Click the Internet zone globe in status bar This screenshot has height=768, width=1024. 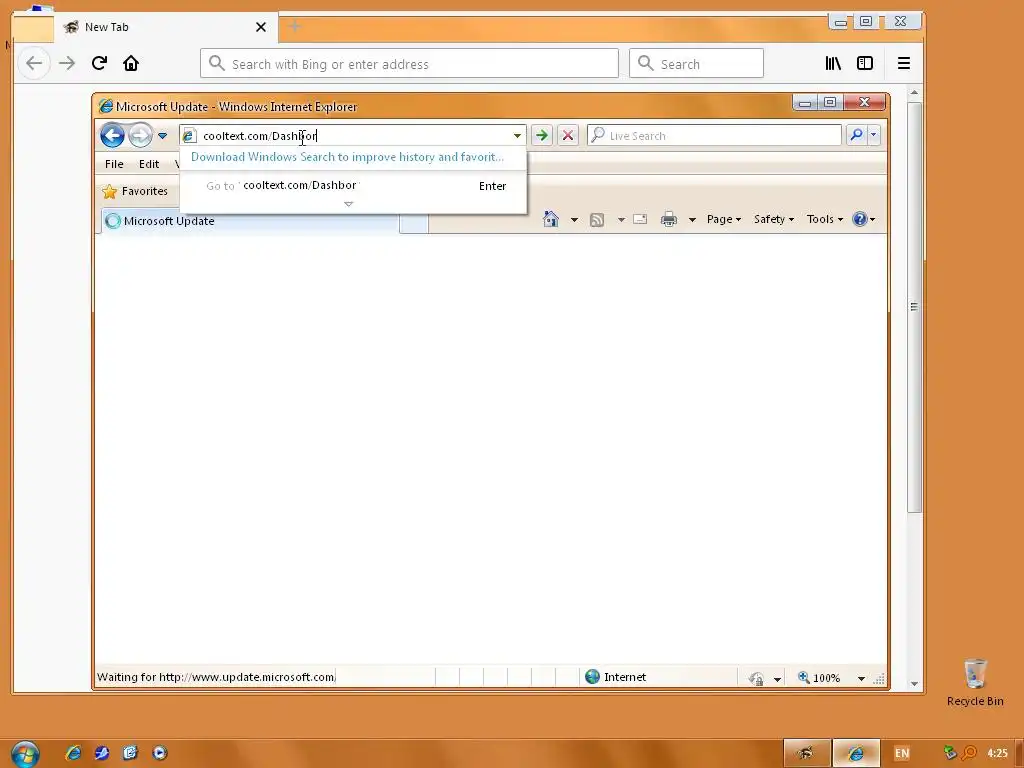pos(592,677)
